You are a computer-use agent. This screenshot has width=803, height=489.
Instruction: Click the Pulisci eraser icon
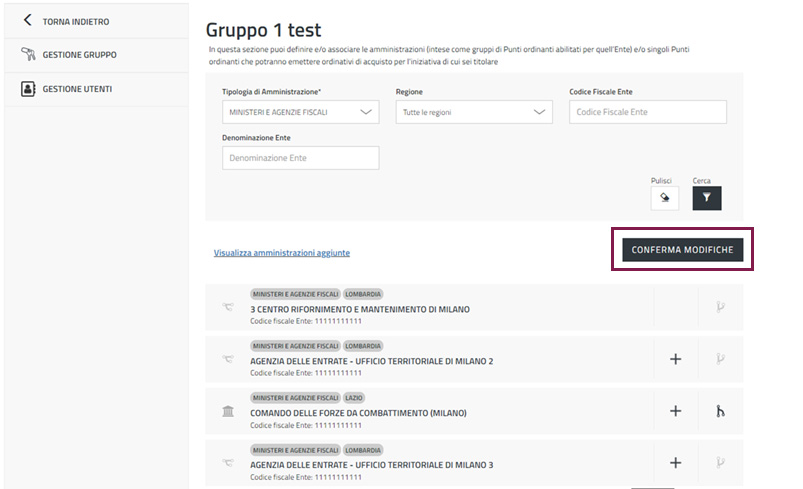663,198
